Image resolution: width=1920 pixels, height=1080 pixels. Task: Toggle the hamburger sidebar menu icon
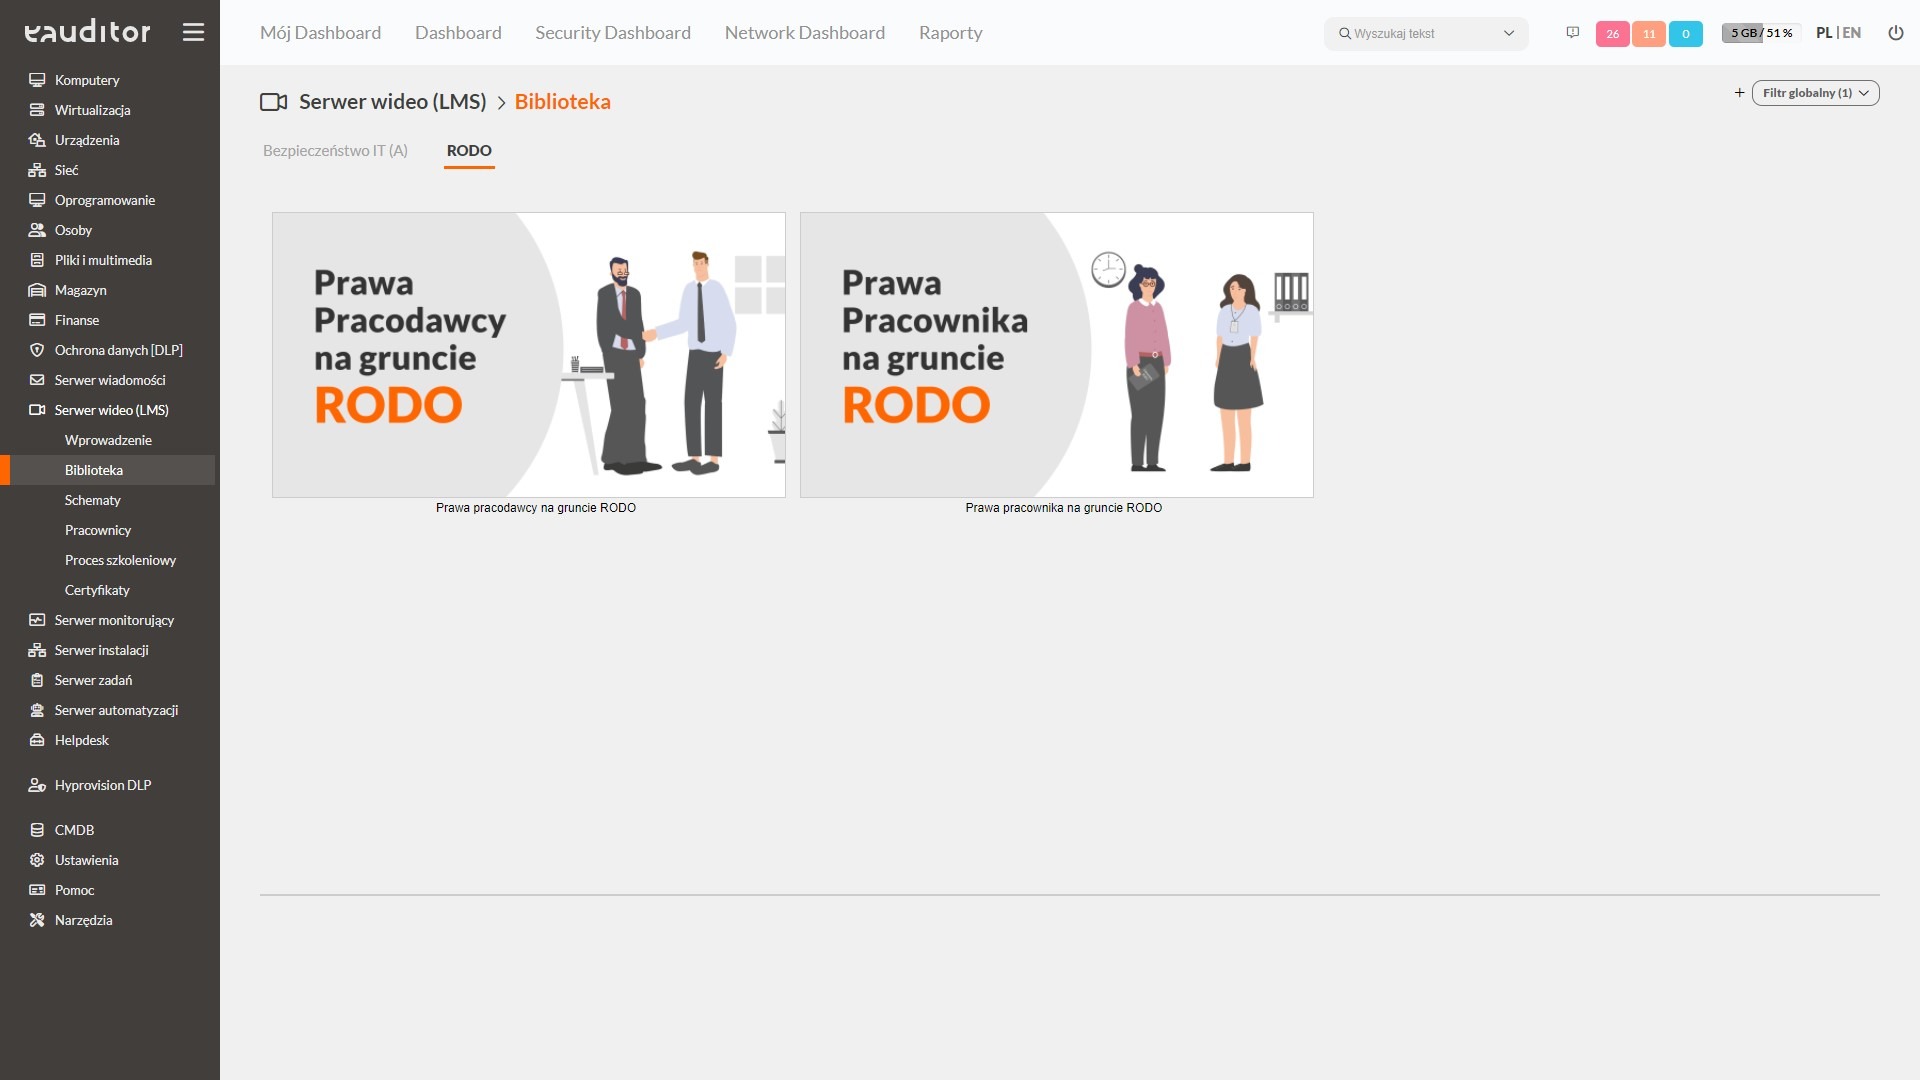[x=193, y=33]
